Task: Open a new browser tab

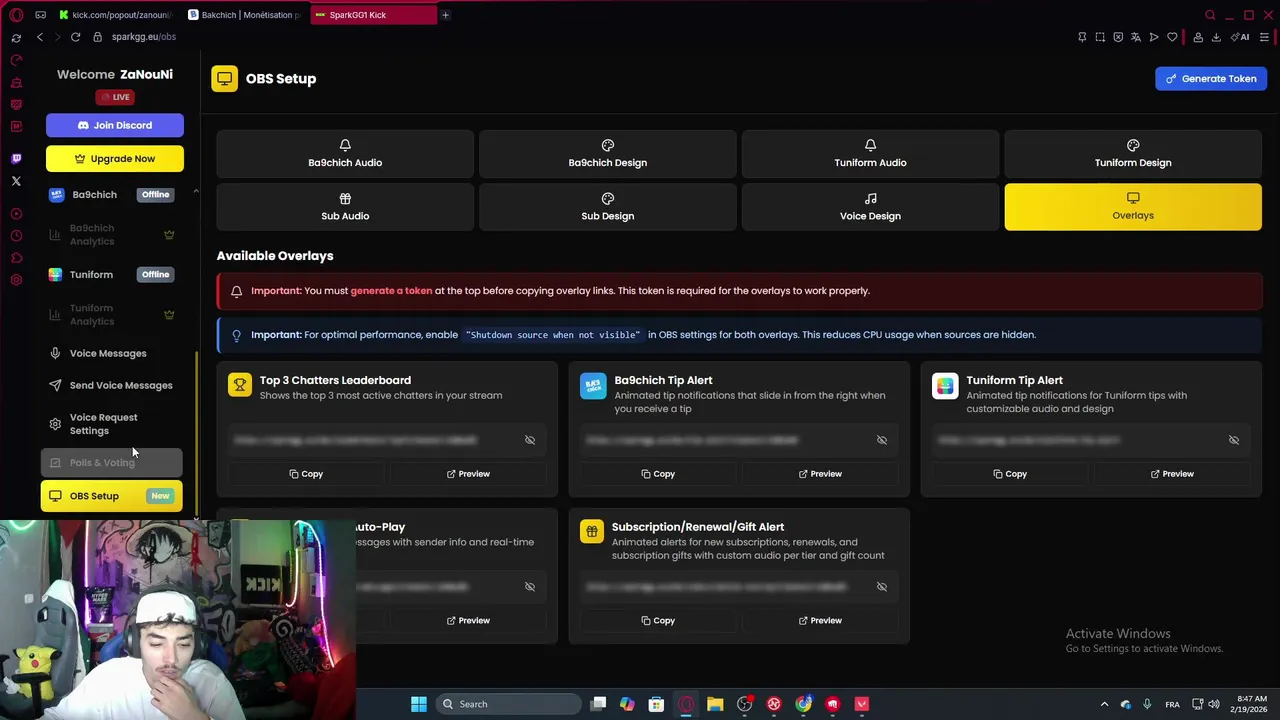Action: (x=445, y=15)
